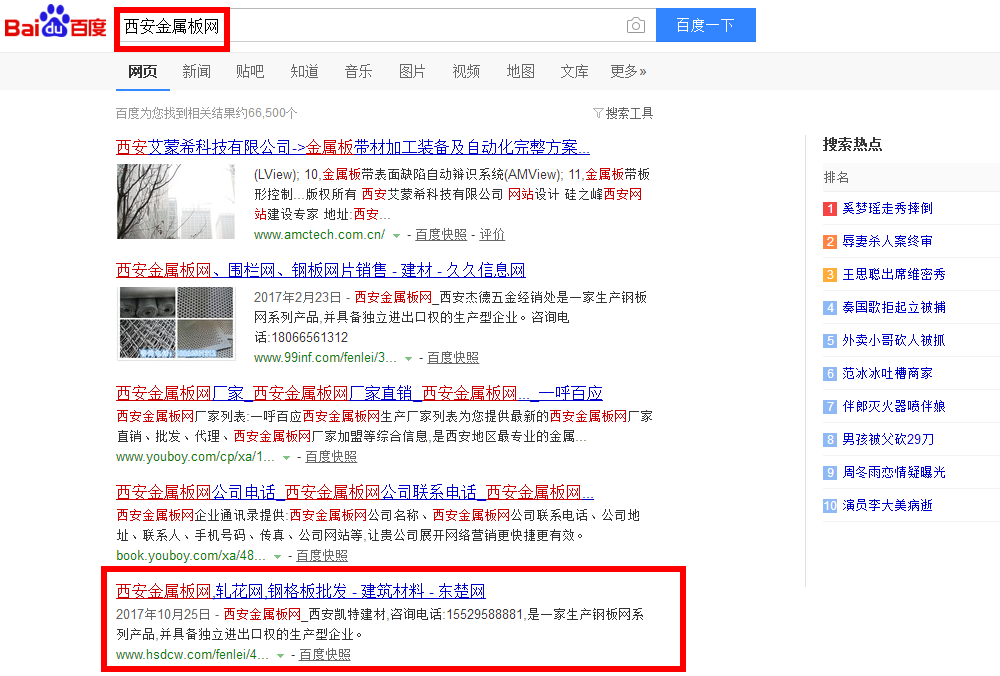Click the Baidu logo
Image resolution: width=1000 pixels, height=676 pixels.
coord(55,22)
